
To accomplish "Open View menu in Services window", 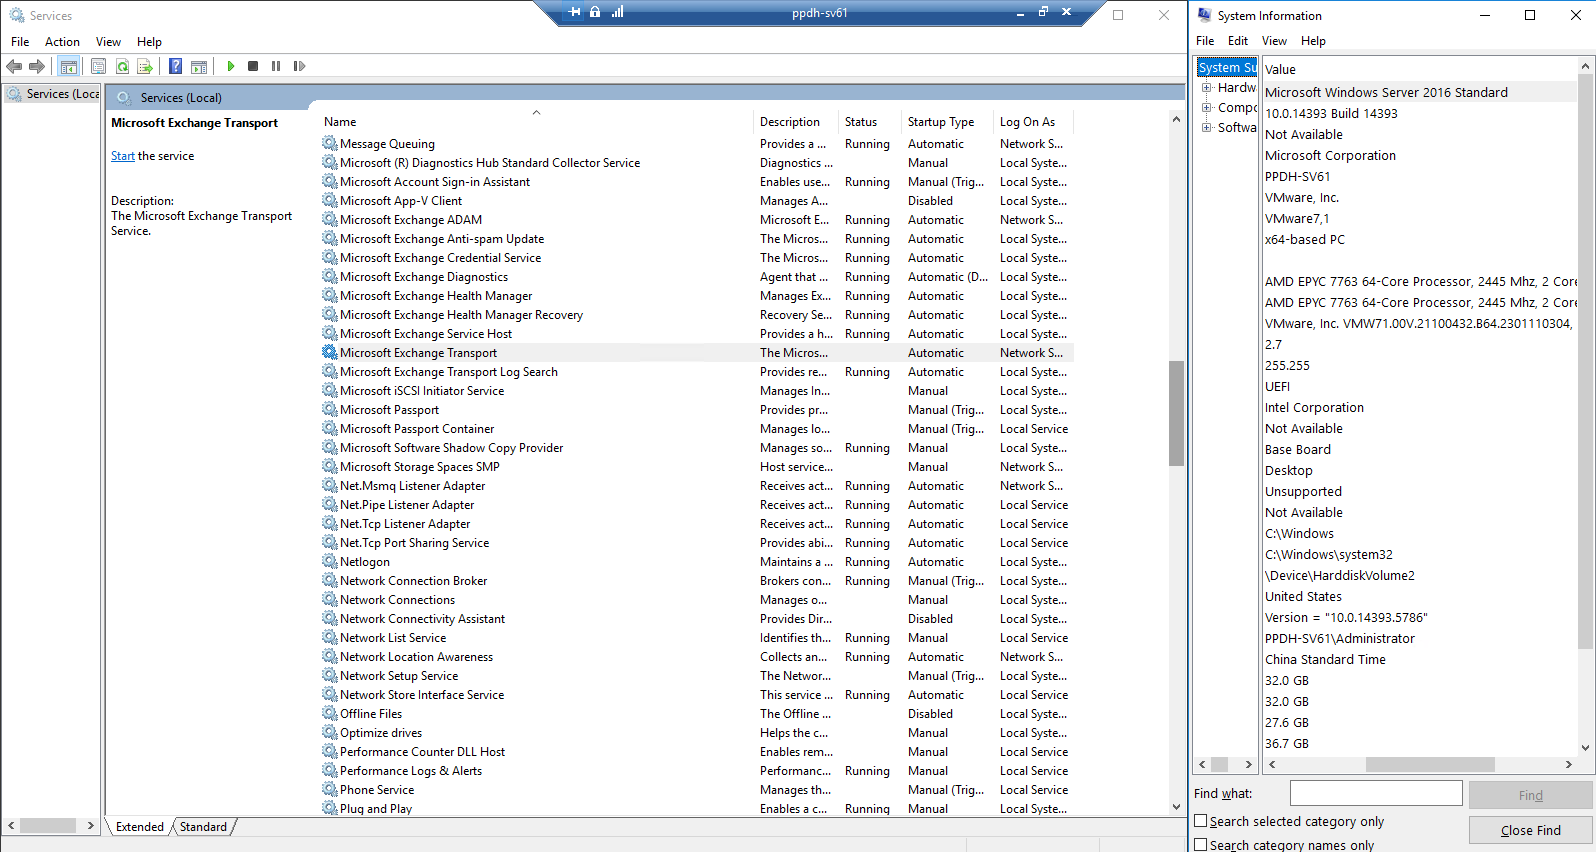I will [x=108, y=42].
